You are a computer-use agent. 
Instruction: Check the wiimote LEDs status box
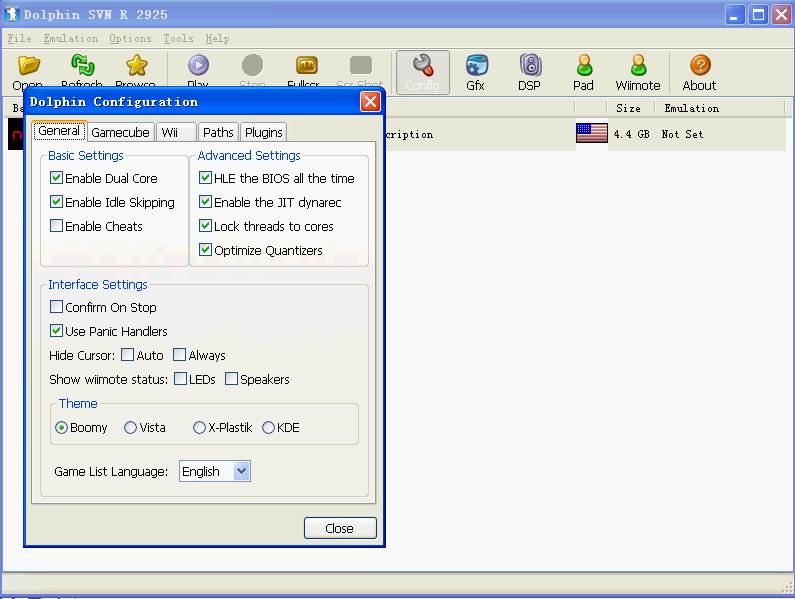point(180,379)
